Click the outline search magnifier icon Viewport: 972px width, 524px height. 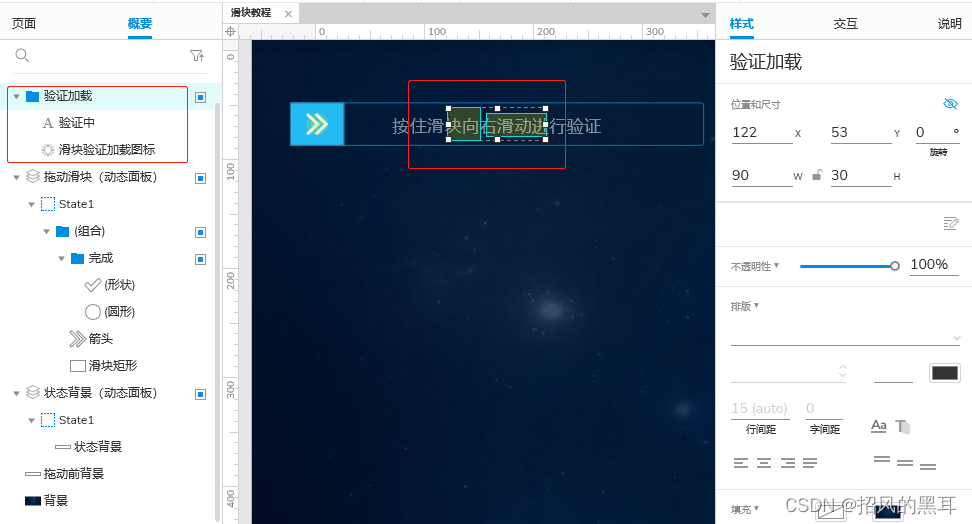click(x=22, y=55)
